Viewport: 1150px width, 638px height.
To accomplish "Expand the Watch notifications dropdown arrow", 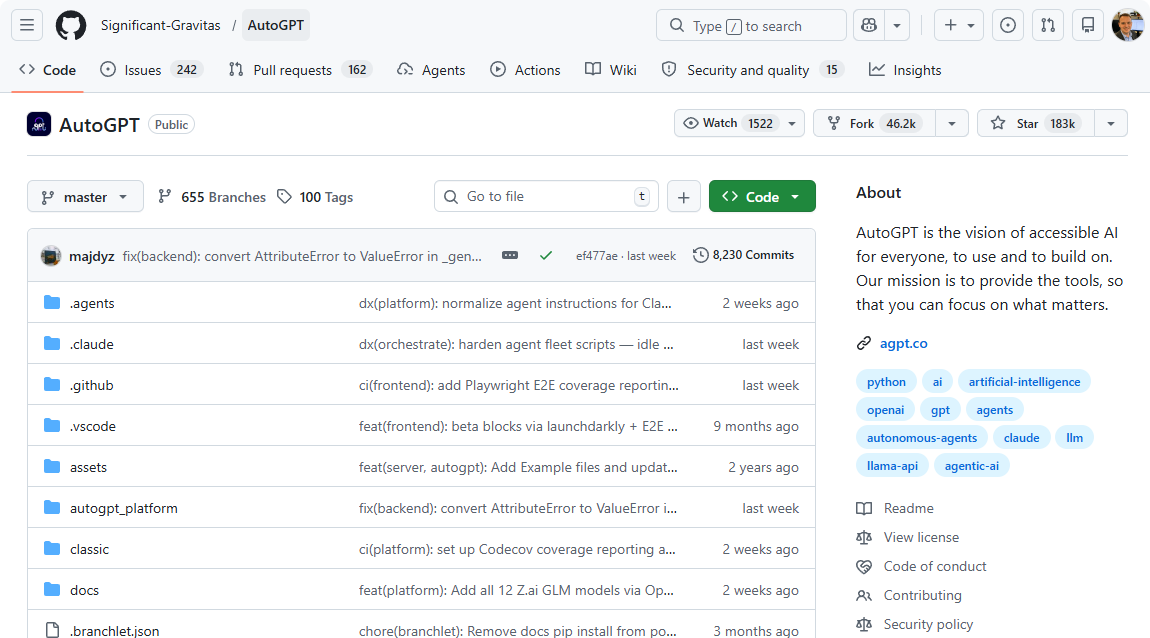I will 792,123.
